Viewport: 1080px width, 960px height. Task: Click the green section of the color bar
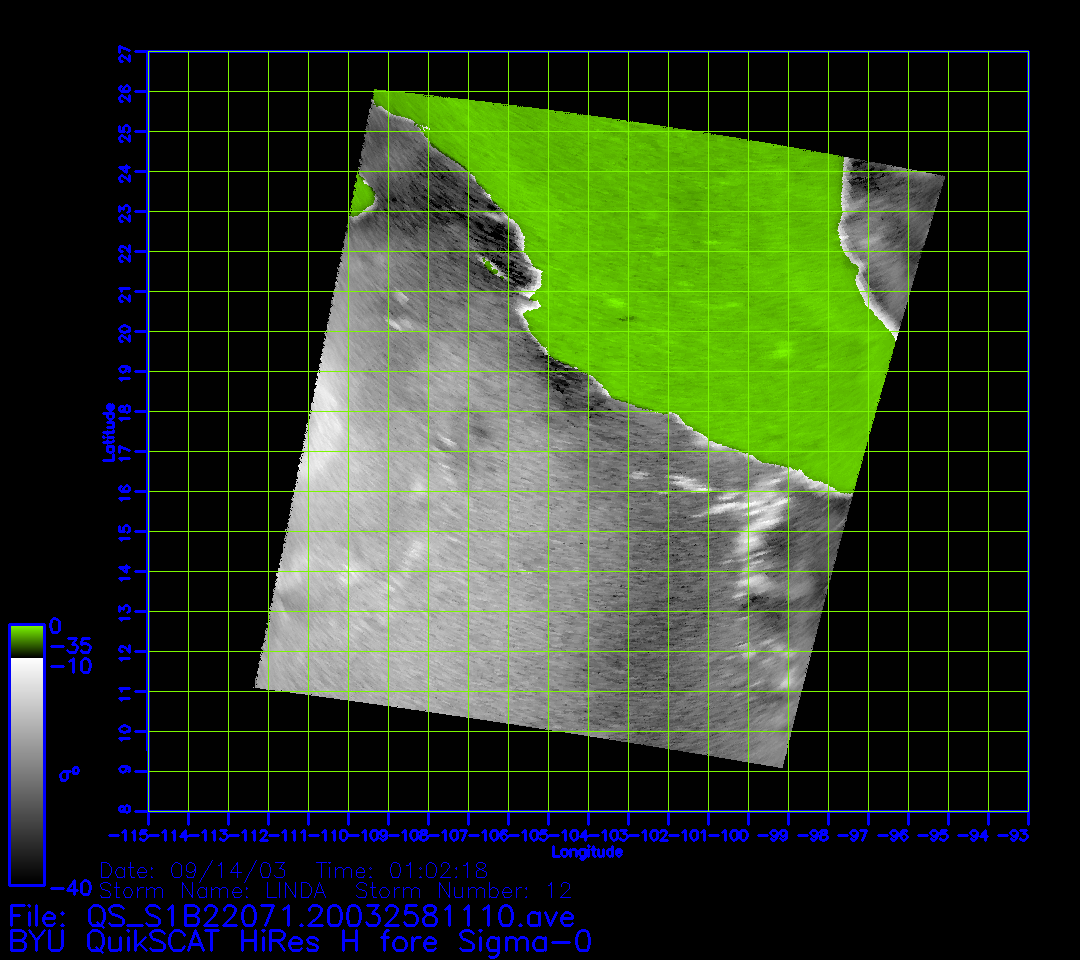tap(26, 640)
